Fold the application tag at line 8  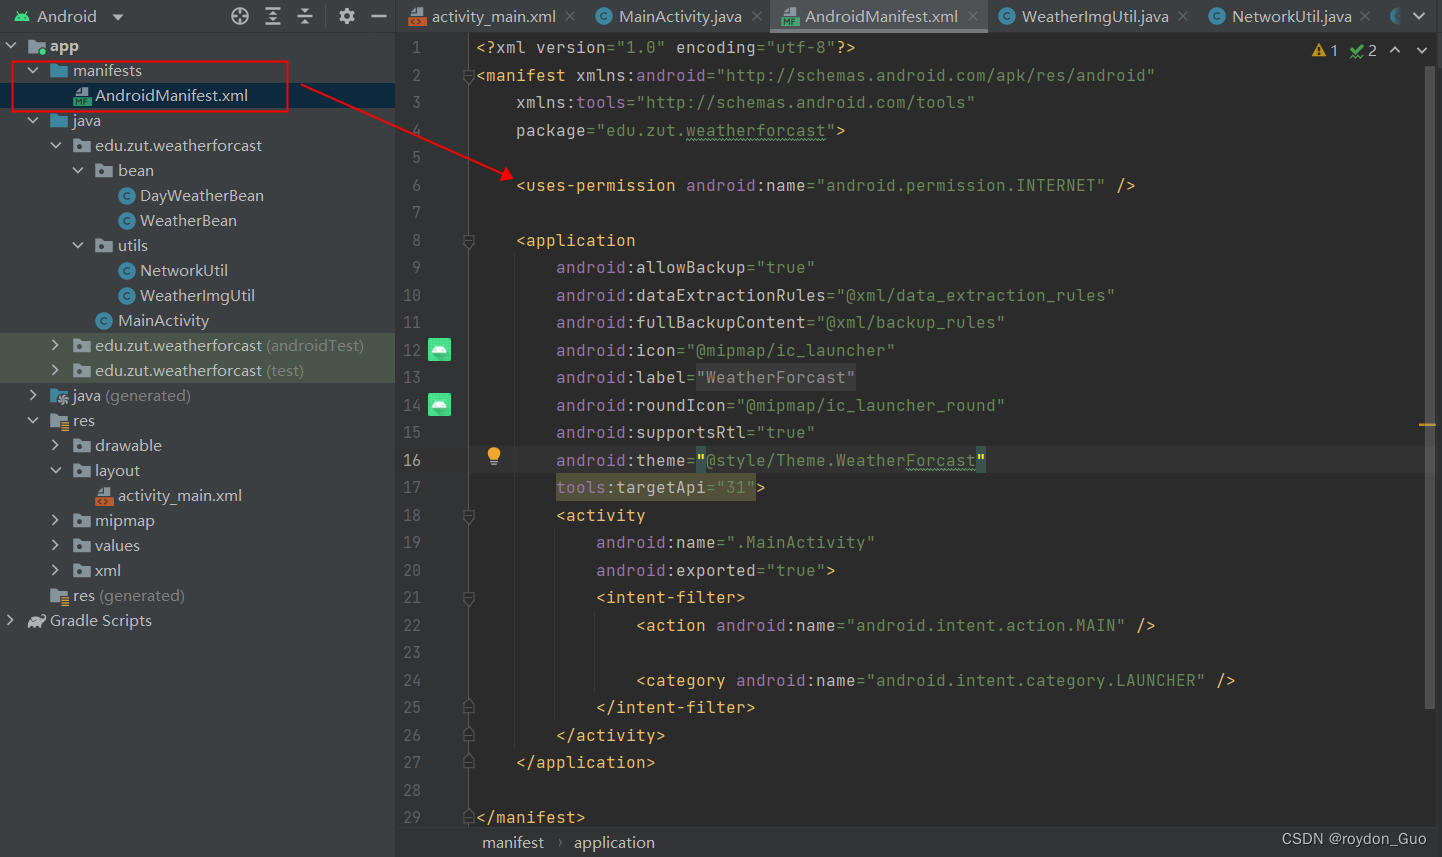coord(468,241)
